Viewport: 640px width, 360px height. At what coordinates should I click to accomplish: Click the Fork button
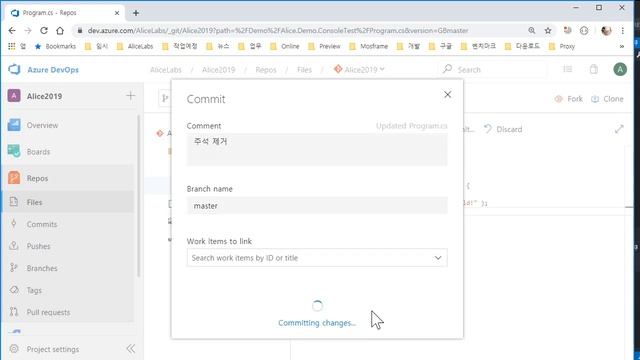pos(569,99)
